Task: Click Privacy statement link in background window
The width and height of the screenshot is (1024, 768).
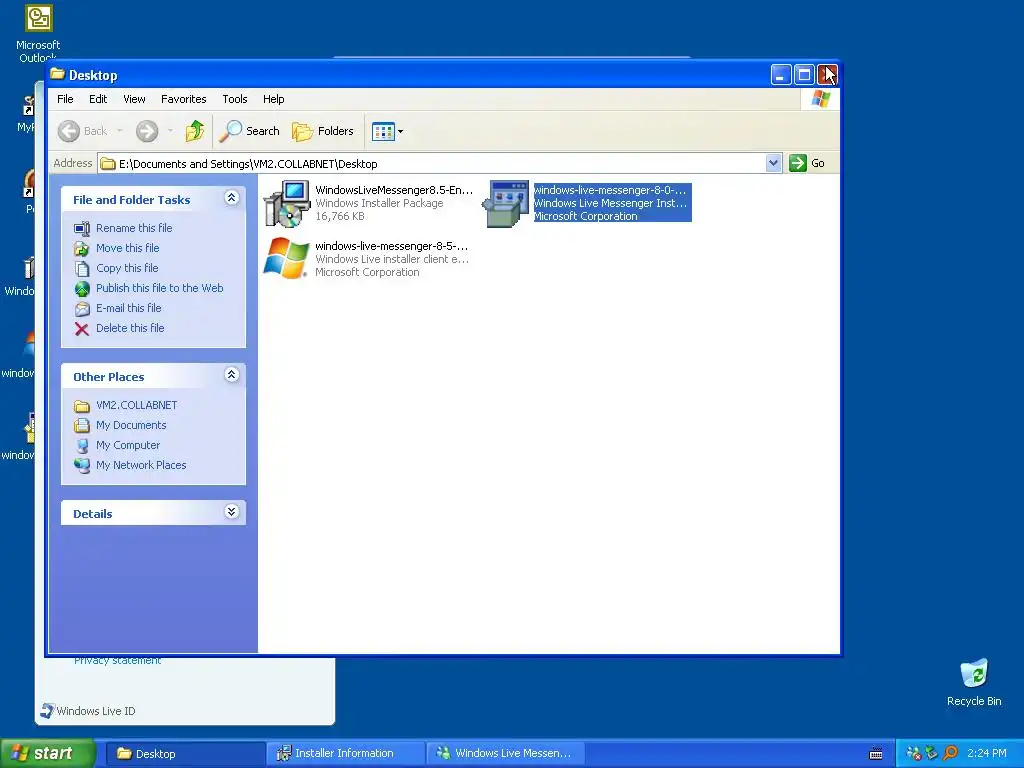Action: tap(118, 661)
